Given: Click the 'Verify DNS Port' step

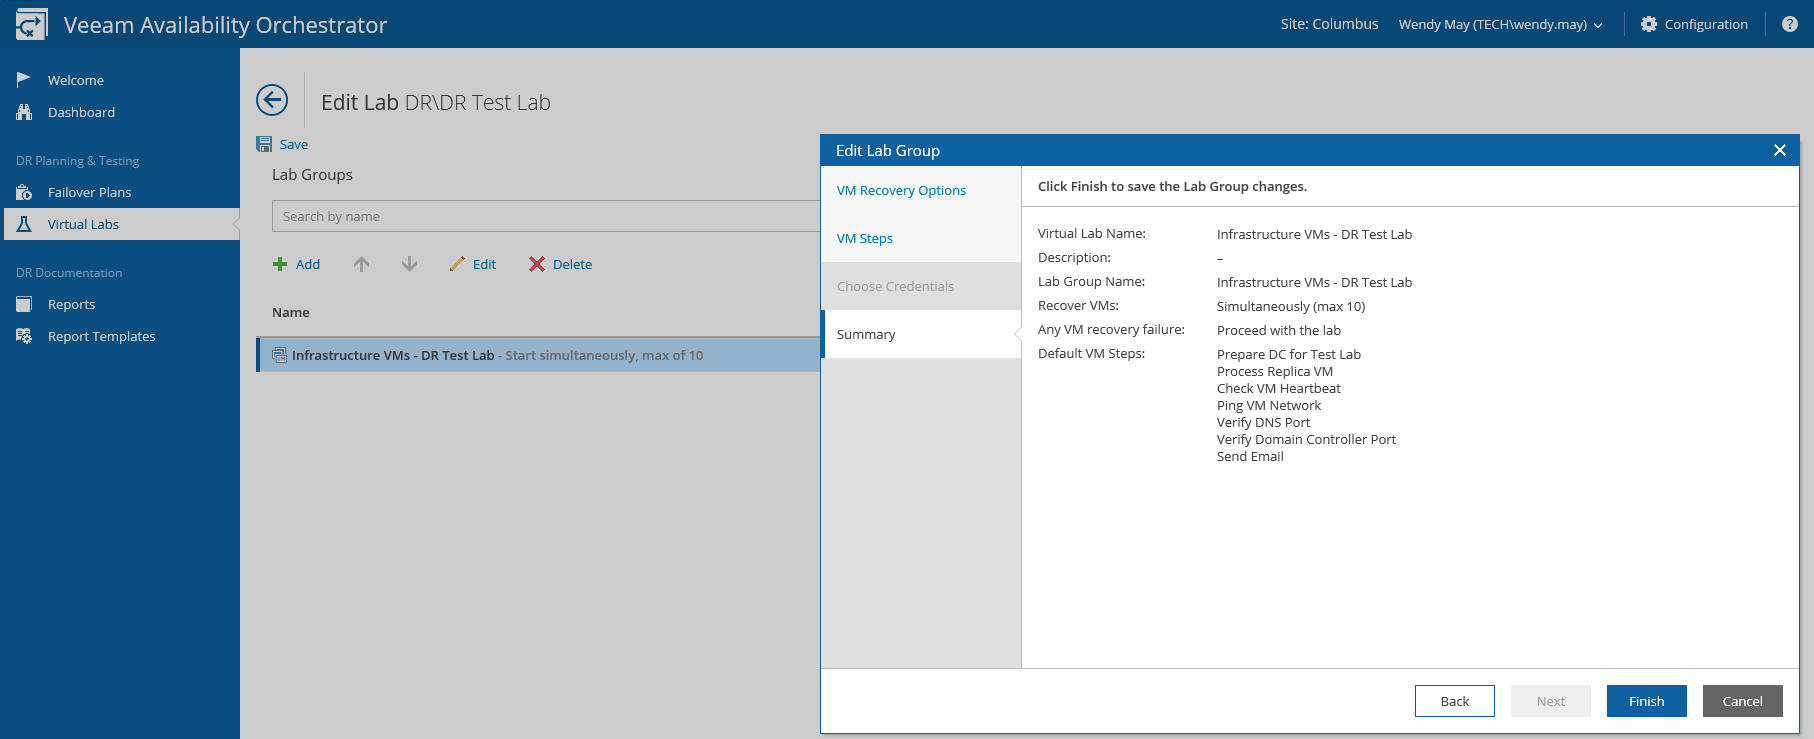Looking at the screenshot, I should coord(1264,422).
